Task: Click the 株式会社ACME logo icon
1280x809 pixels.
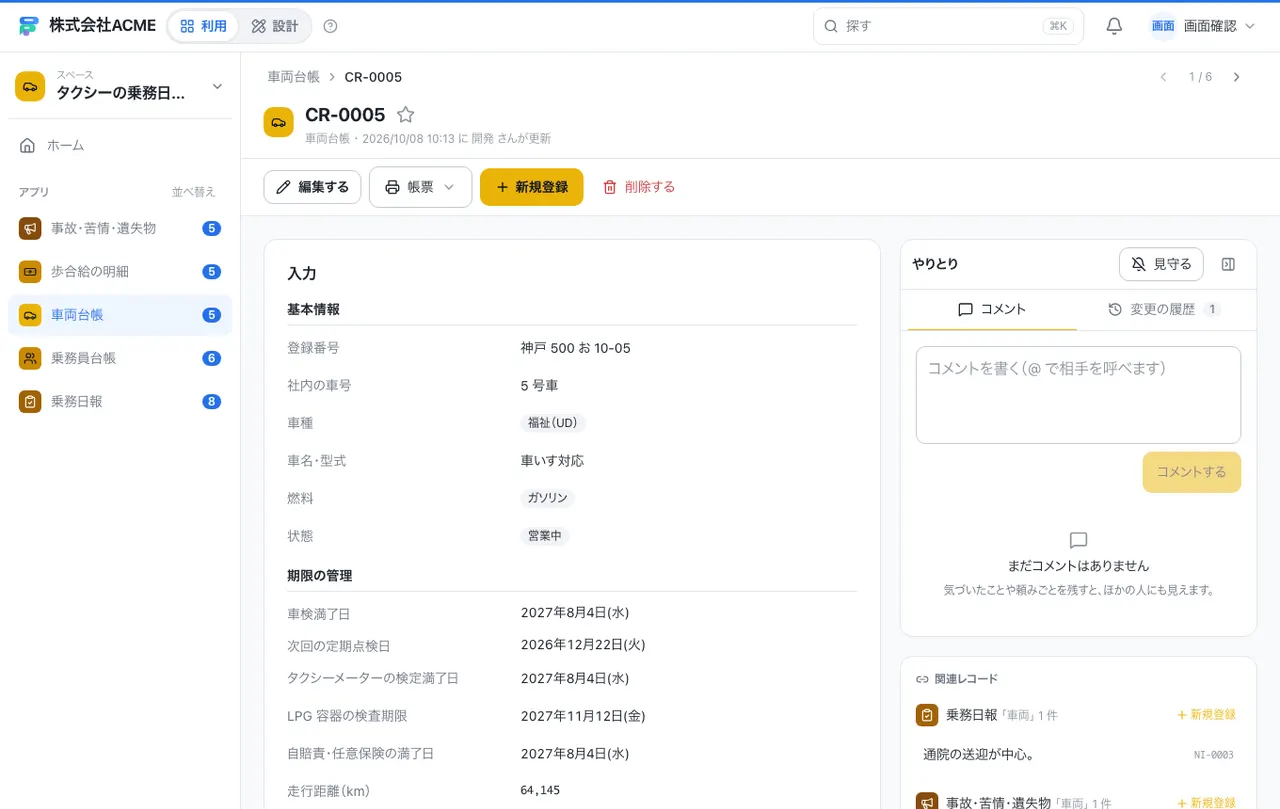Action: tap(29, 26)
